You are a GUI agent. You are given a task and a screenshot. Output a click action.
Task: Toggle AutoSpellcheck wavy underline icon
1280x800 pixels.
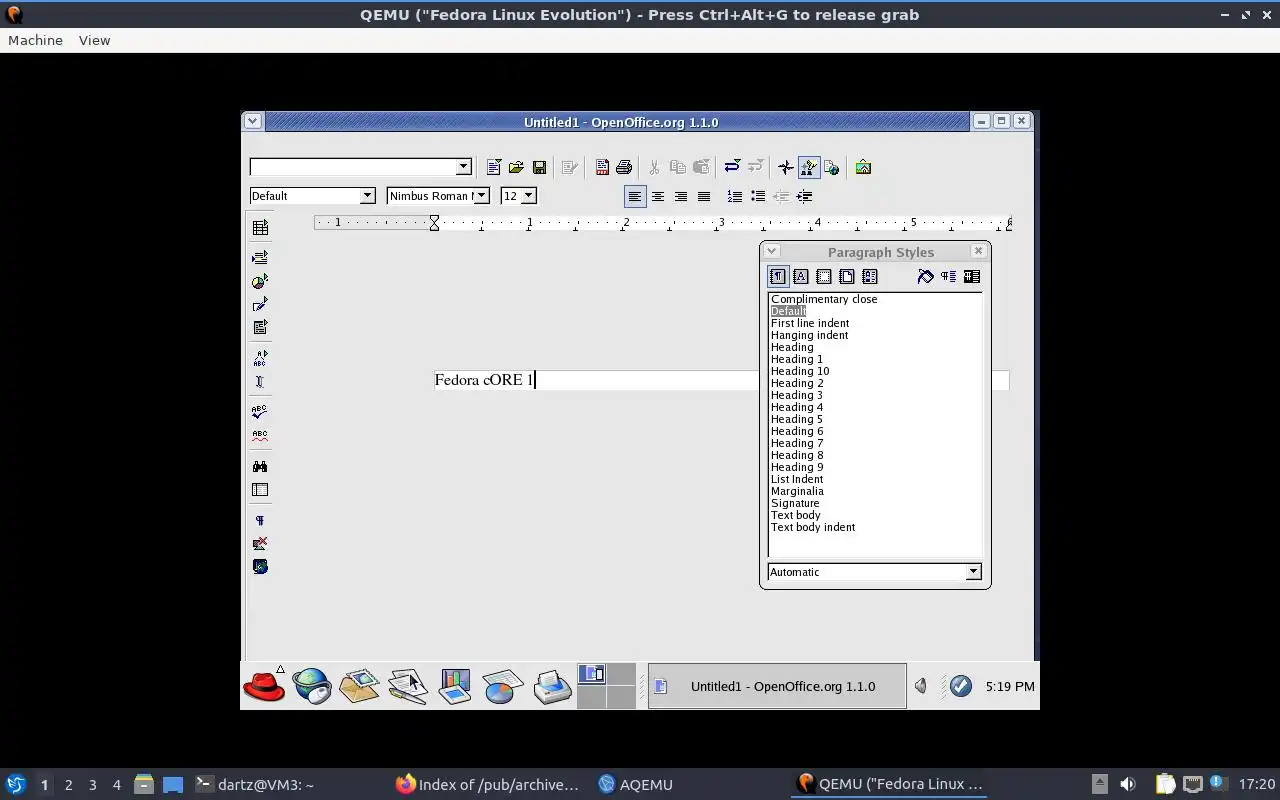tap(260, 435)
